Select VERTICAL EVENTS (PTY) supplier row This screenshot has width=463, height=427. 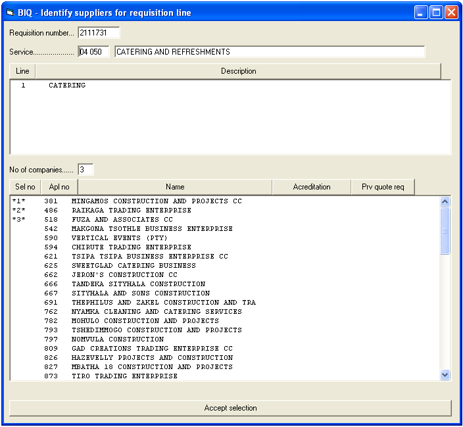(225, 238)
